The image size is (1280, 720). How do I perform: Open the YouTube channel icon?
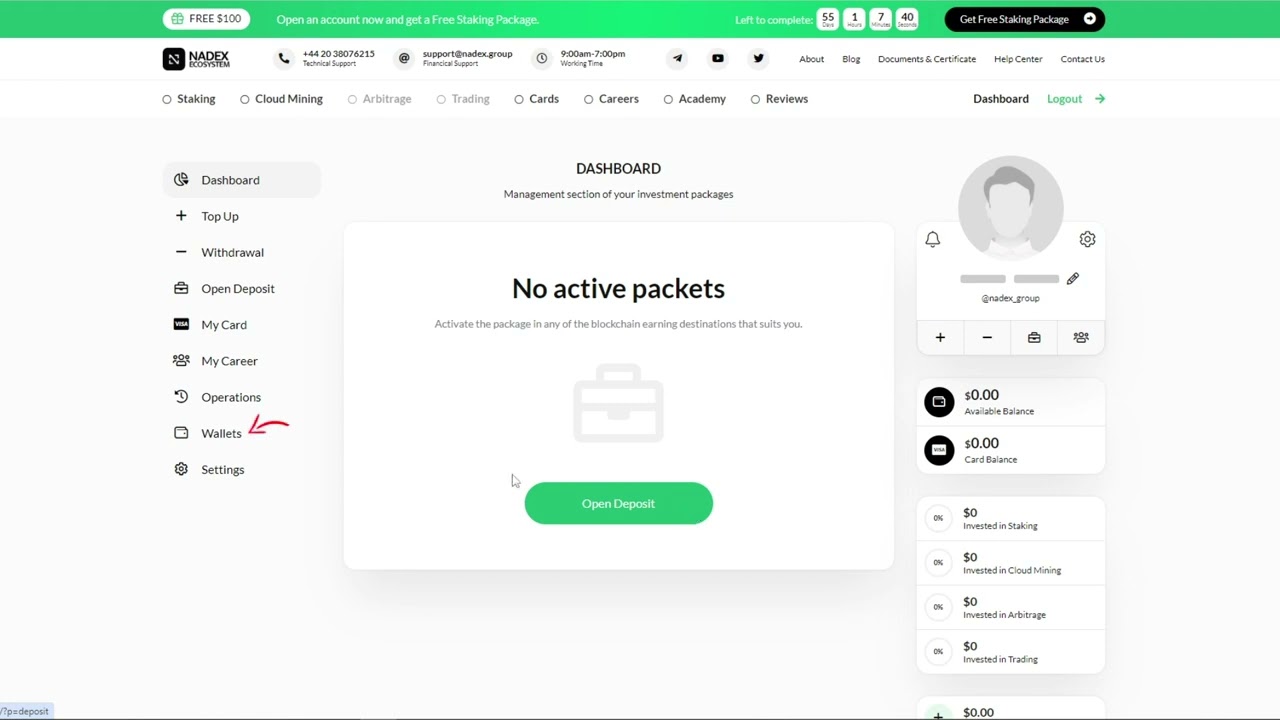coord(717,58)
